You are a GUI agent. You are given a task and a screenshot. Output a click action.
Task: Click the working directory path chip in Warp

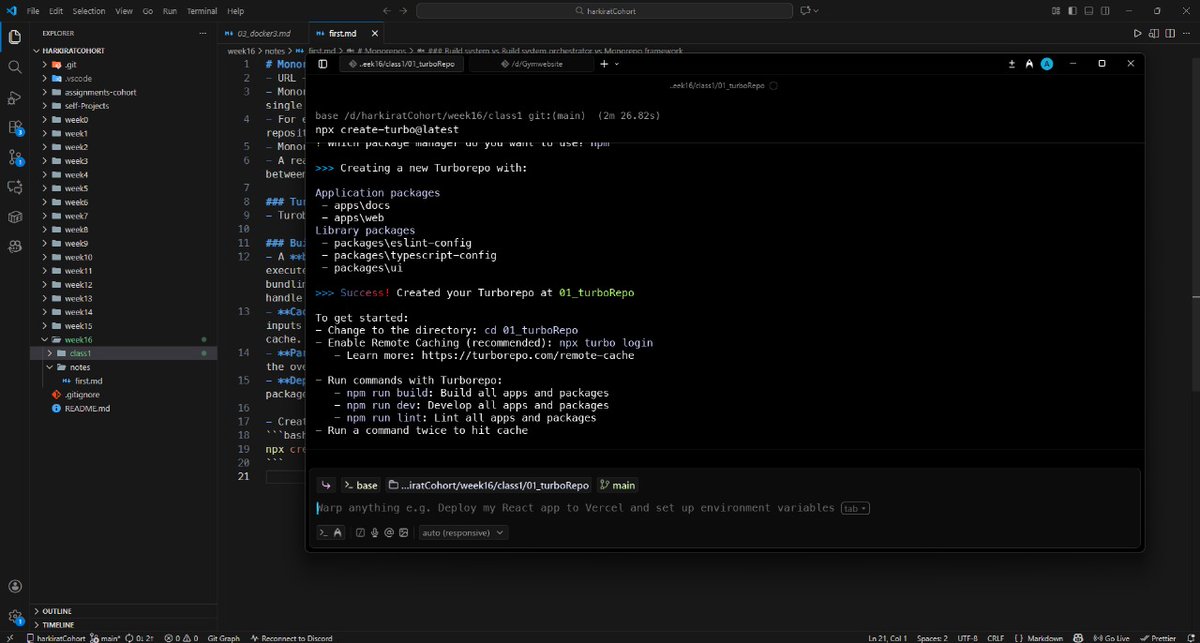(488, 485)
